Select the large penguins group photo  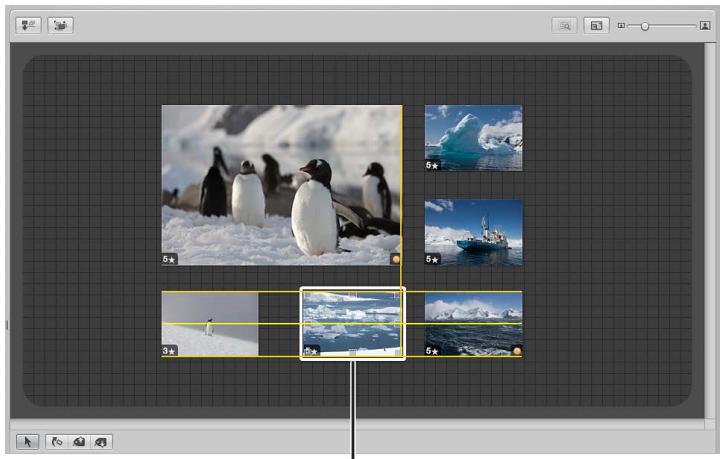[281, 185]
